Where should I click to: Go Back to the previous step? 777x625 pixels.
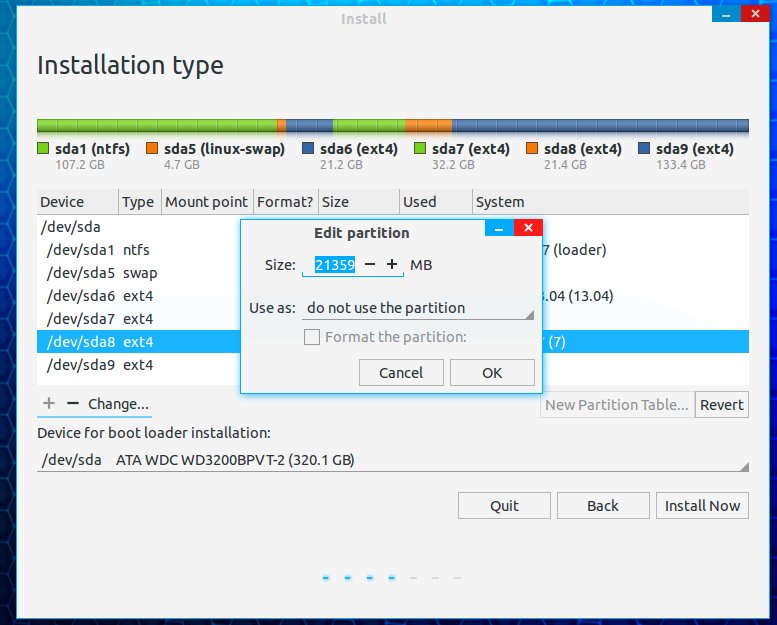coord(602,505)
